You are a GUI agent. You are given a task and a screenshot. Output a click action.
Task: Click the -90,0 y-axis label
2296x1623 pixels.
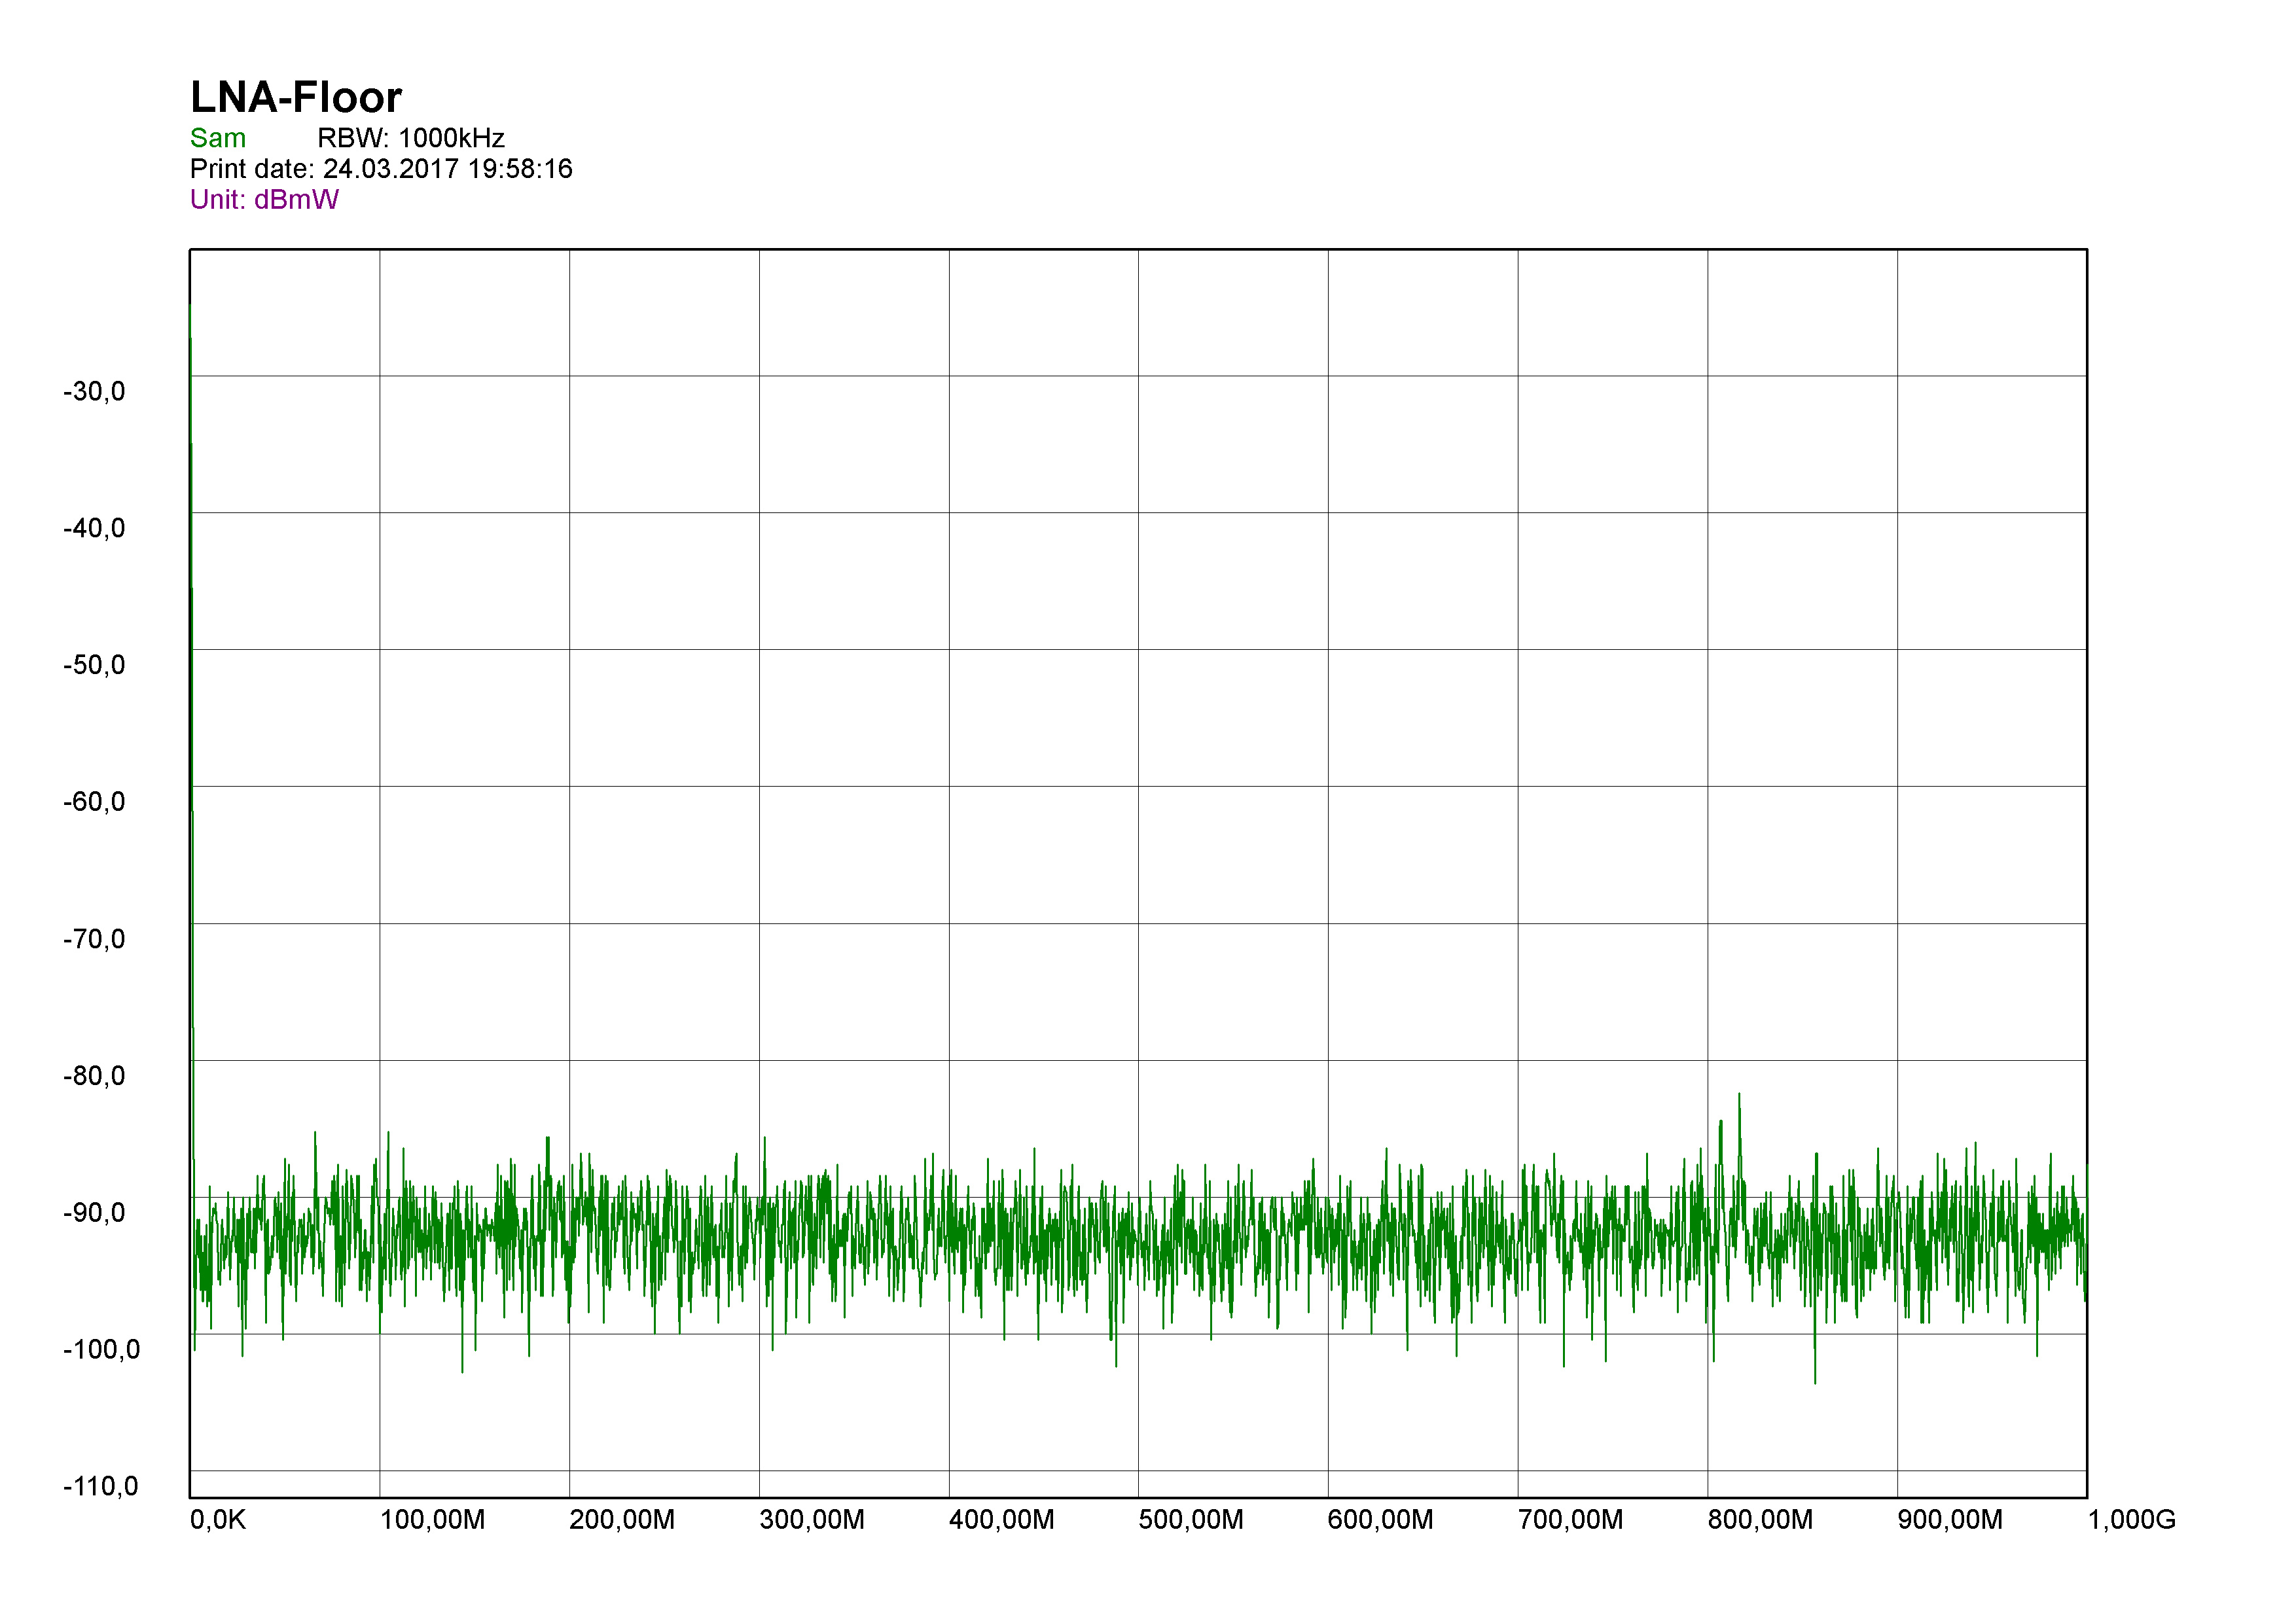(x=94, y=1213)
